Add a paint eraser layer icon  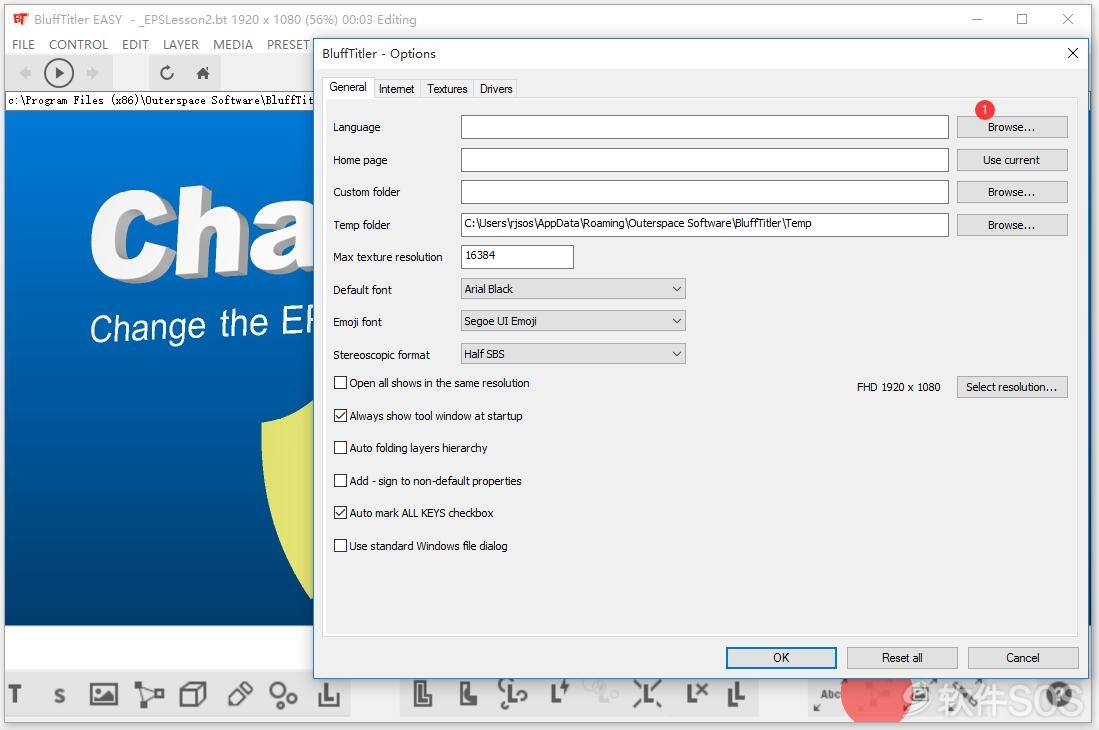[240, 694]
